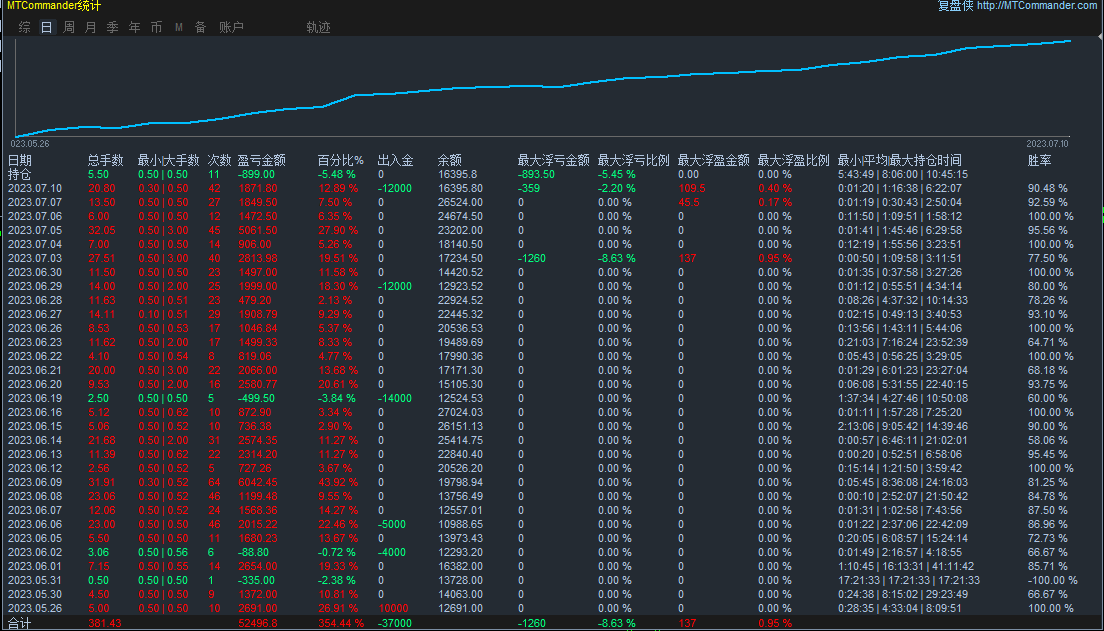
Task: Click the 余额 column header
Action: [x=450, y=161]
